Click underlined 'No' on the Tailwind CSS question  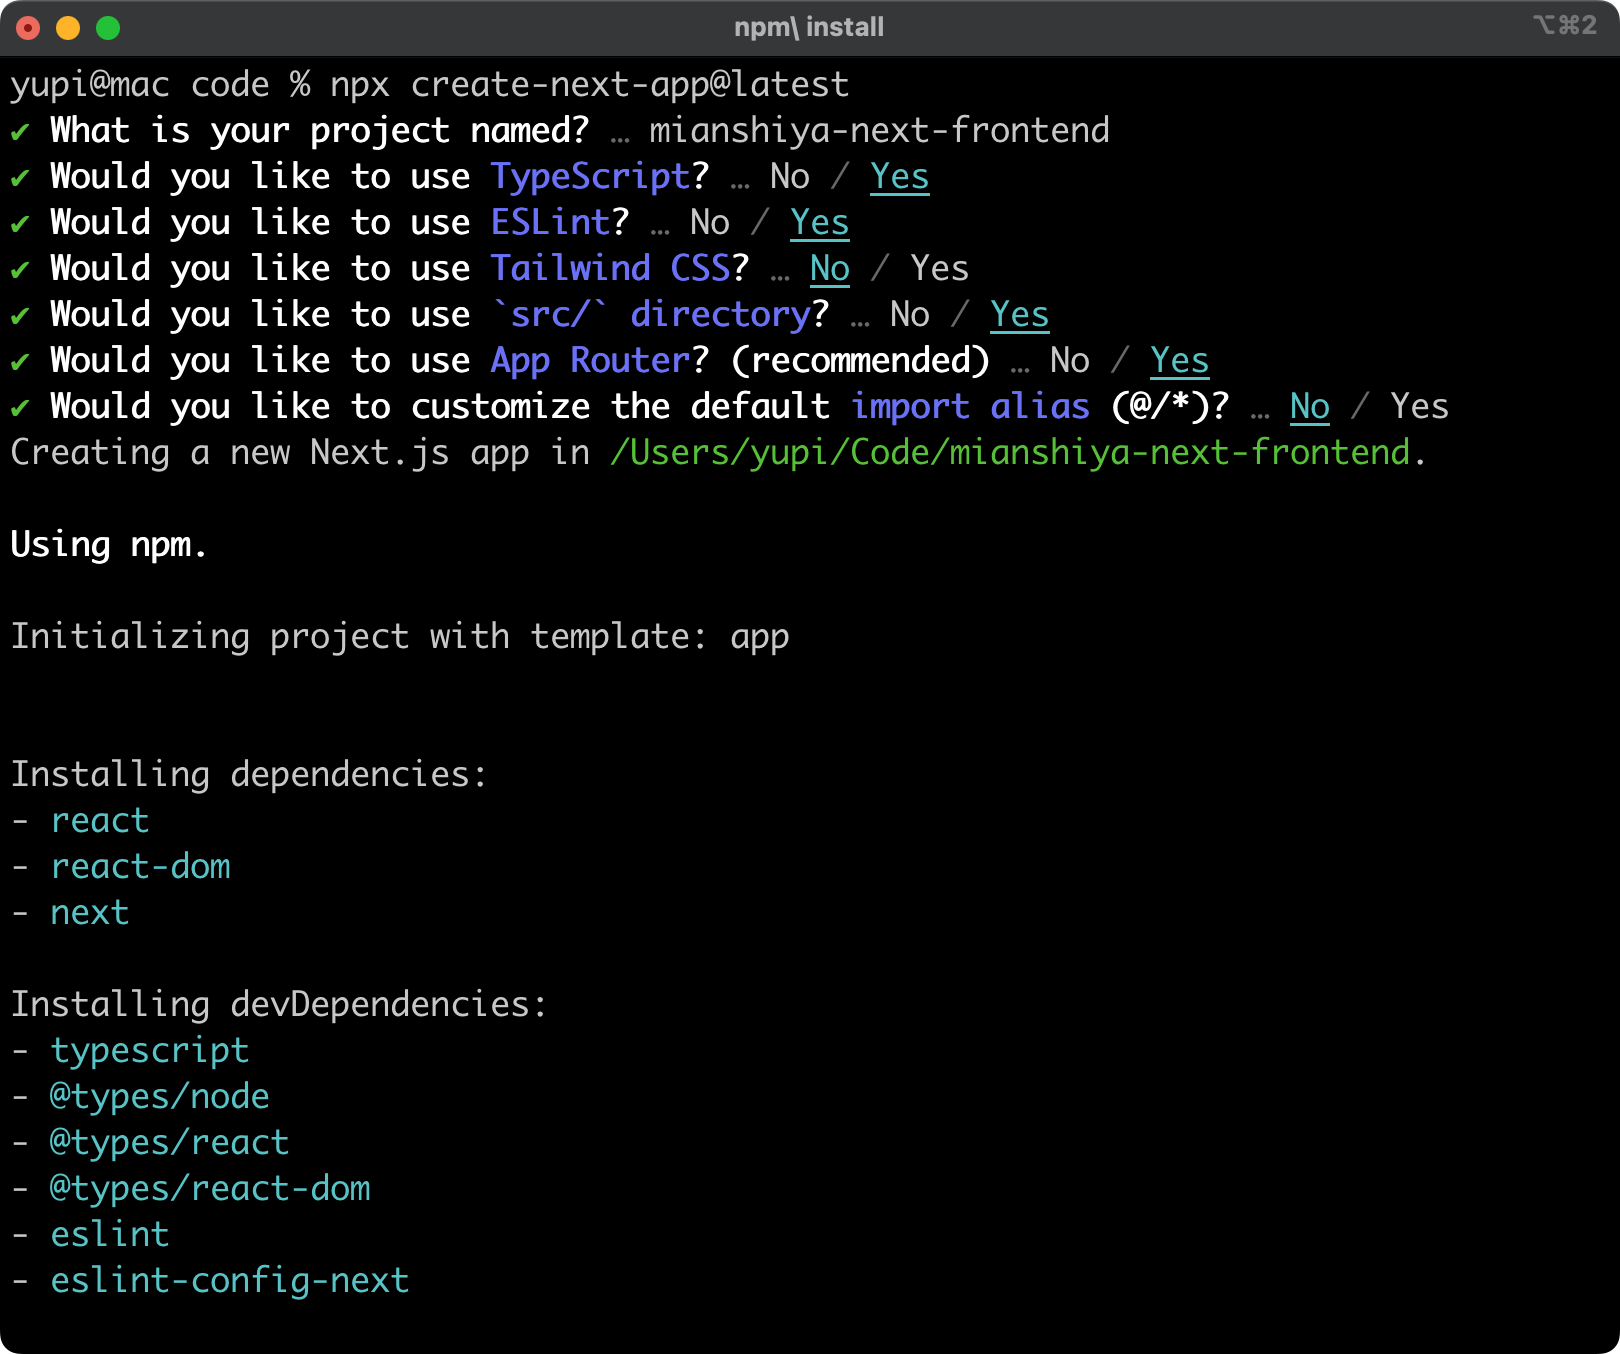pos(830,269)
